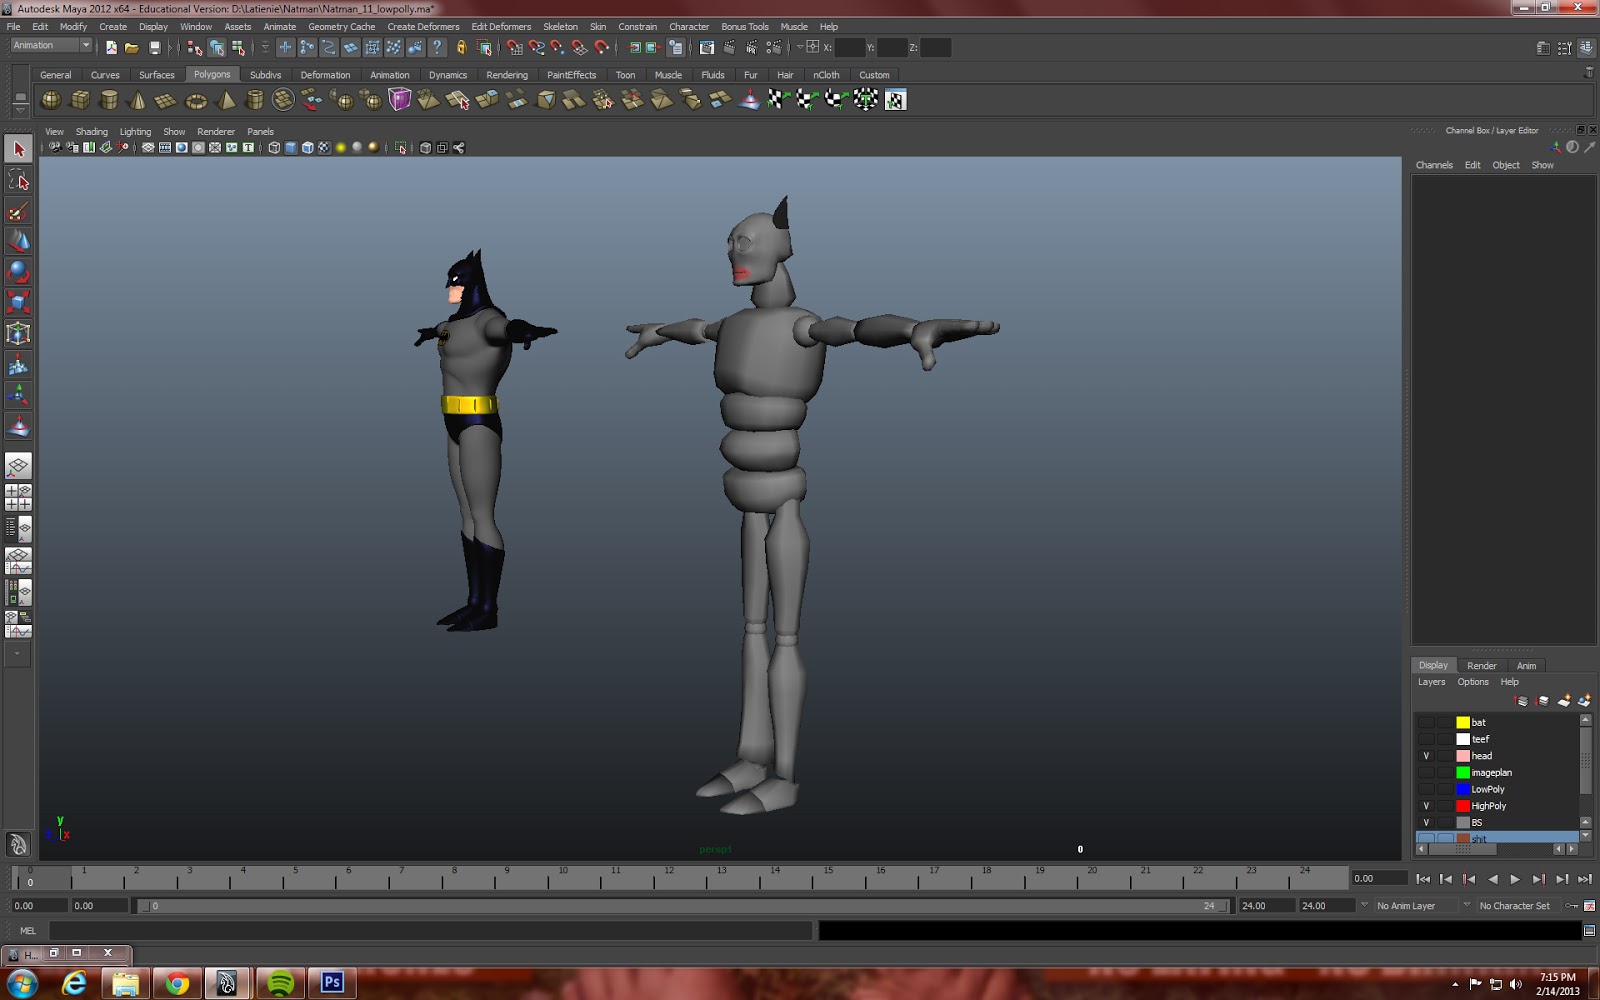Open the Skeleton menu
This screenshot has height=1000, width=1600.
(x=560, y=26)
